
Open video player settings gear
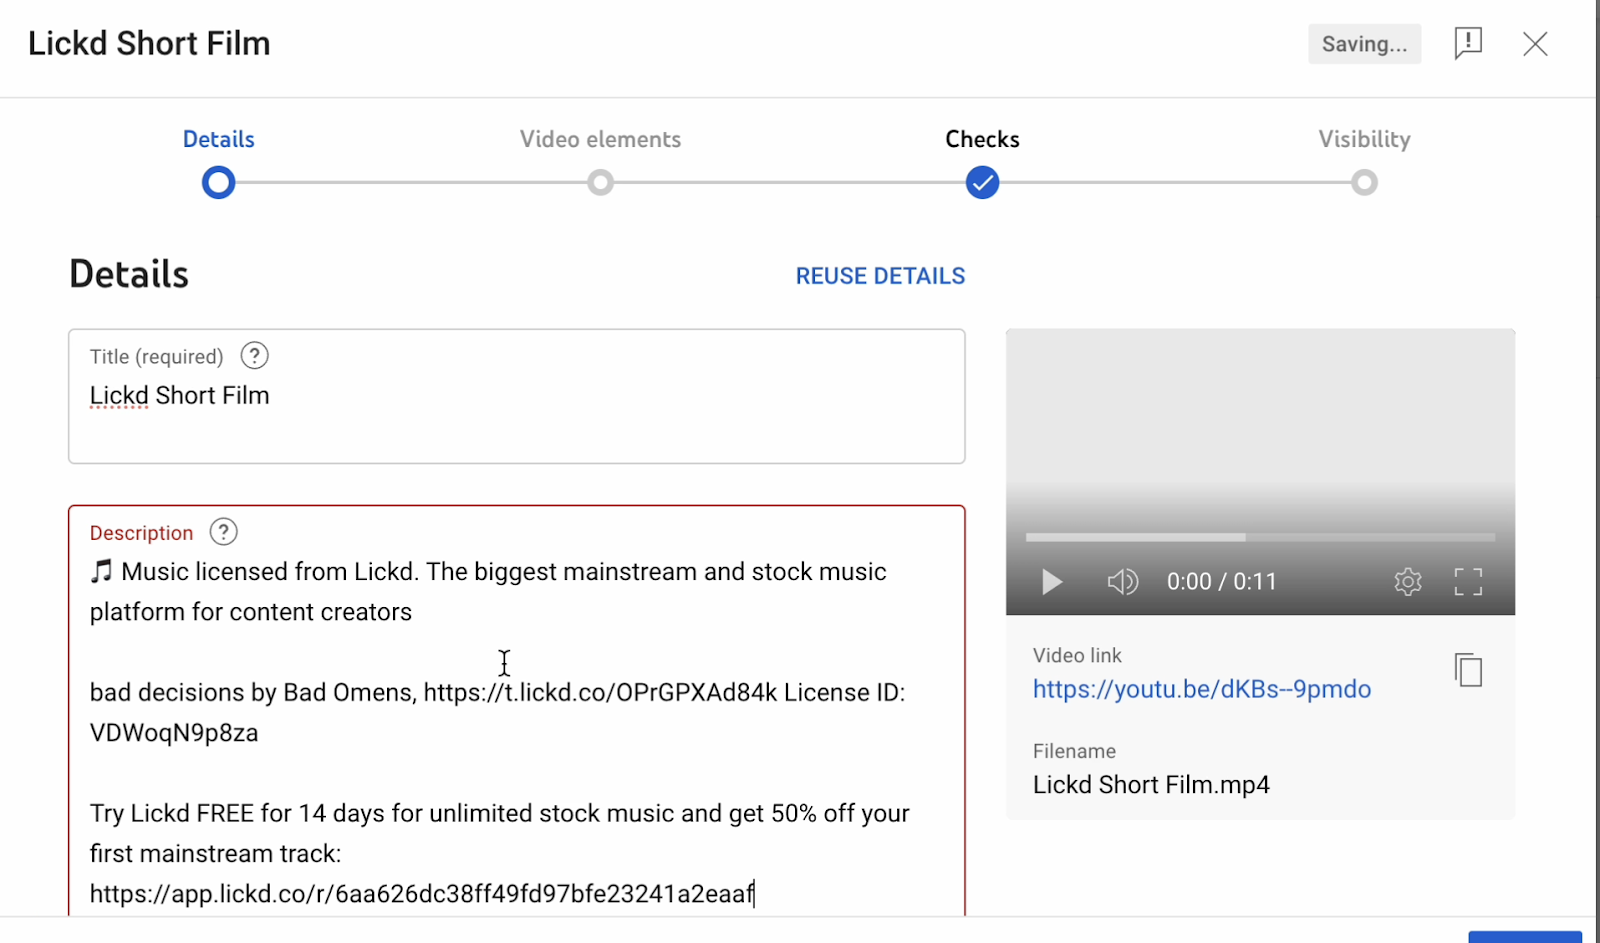point(1408,581)
